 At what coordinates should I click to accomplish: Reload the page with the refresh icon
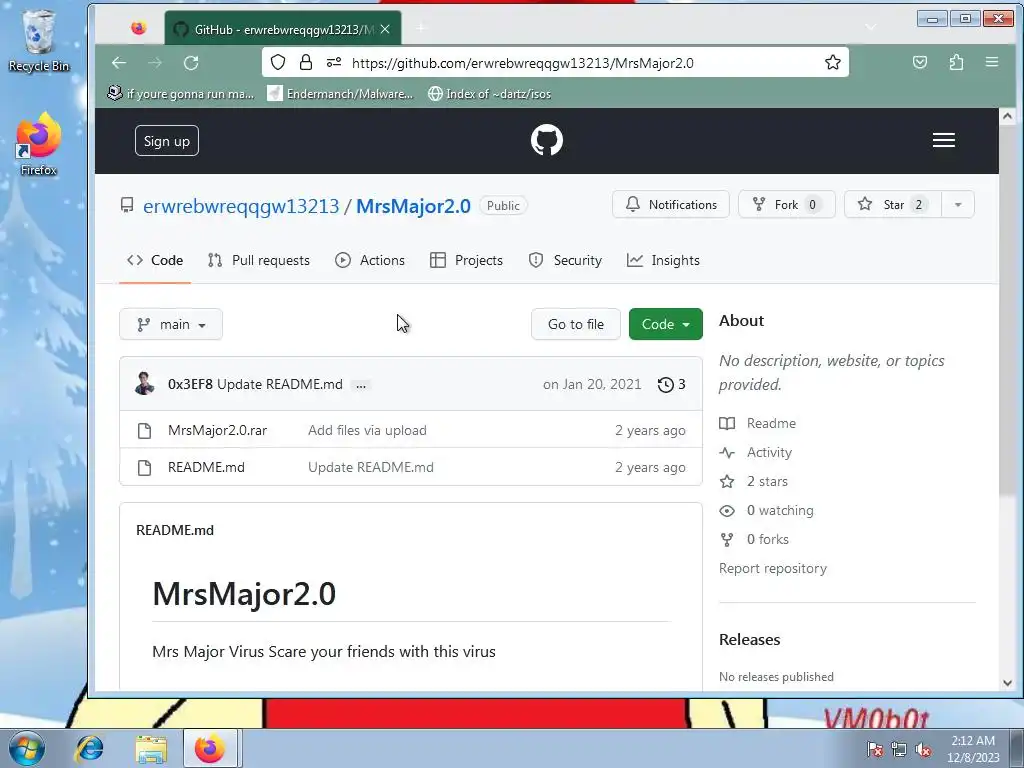pyautogui.click(x=191, y=63)
